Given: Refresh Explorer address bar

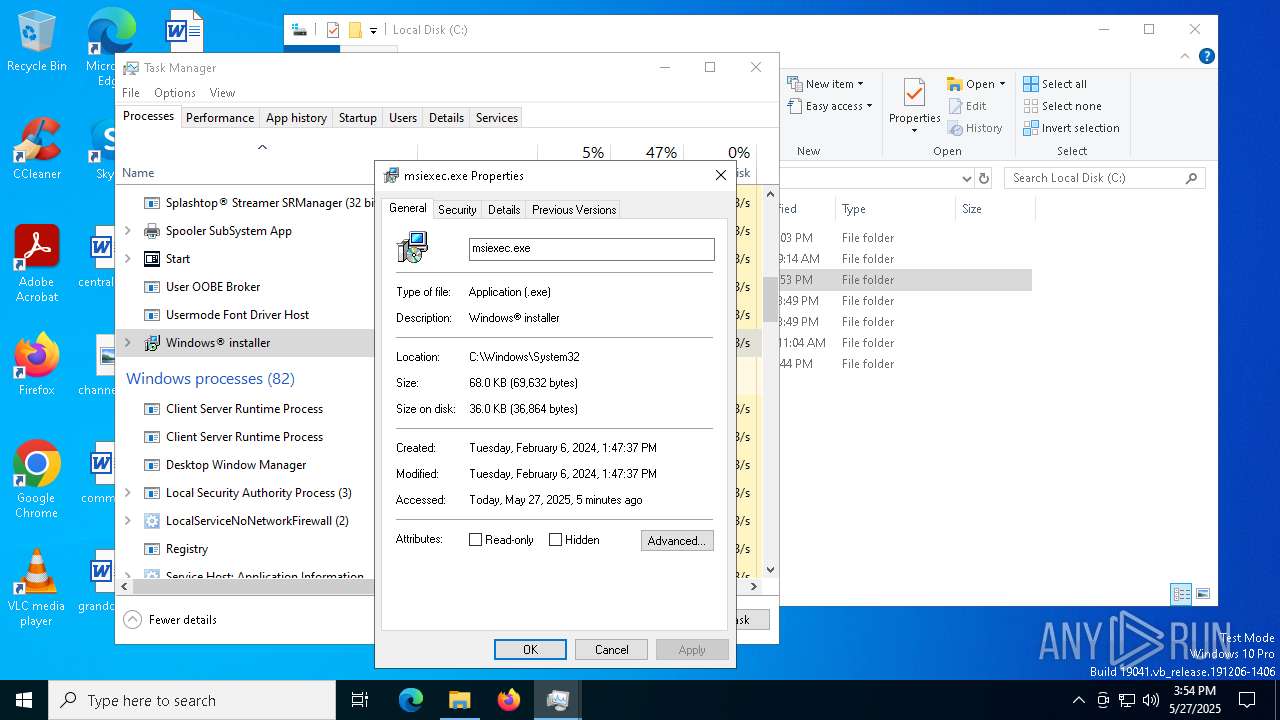Looking at the screenshot, I should (x=984, y=178).
